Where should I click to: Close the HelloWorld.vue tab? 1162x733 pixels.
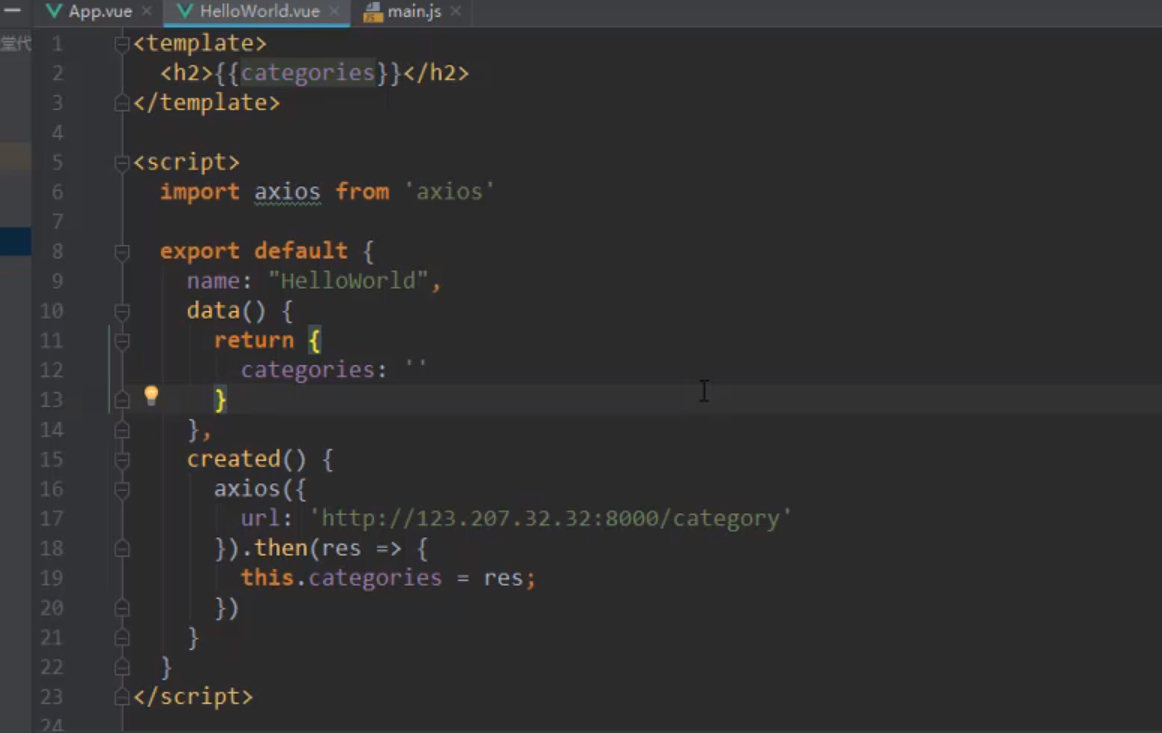334,11
